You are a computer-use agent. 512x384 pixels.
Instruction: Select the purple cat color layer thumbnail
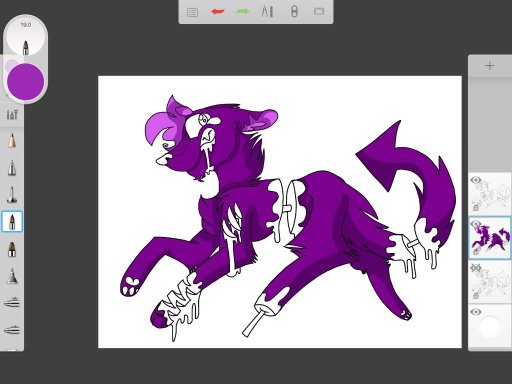coord(490,238)
